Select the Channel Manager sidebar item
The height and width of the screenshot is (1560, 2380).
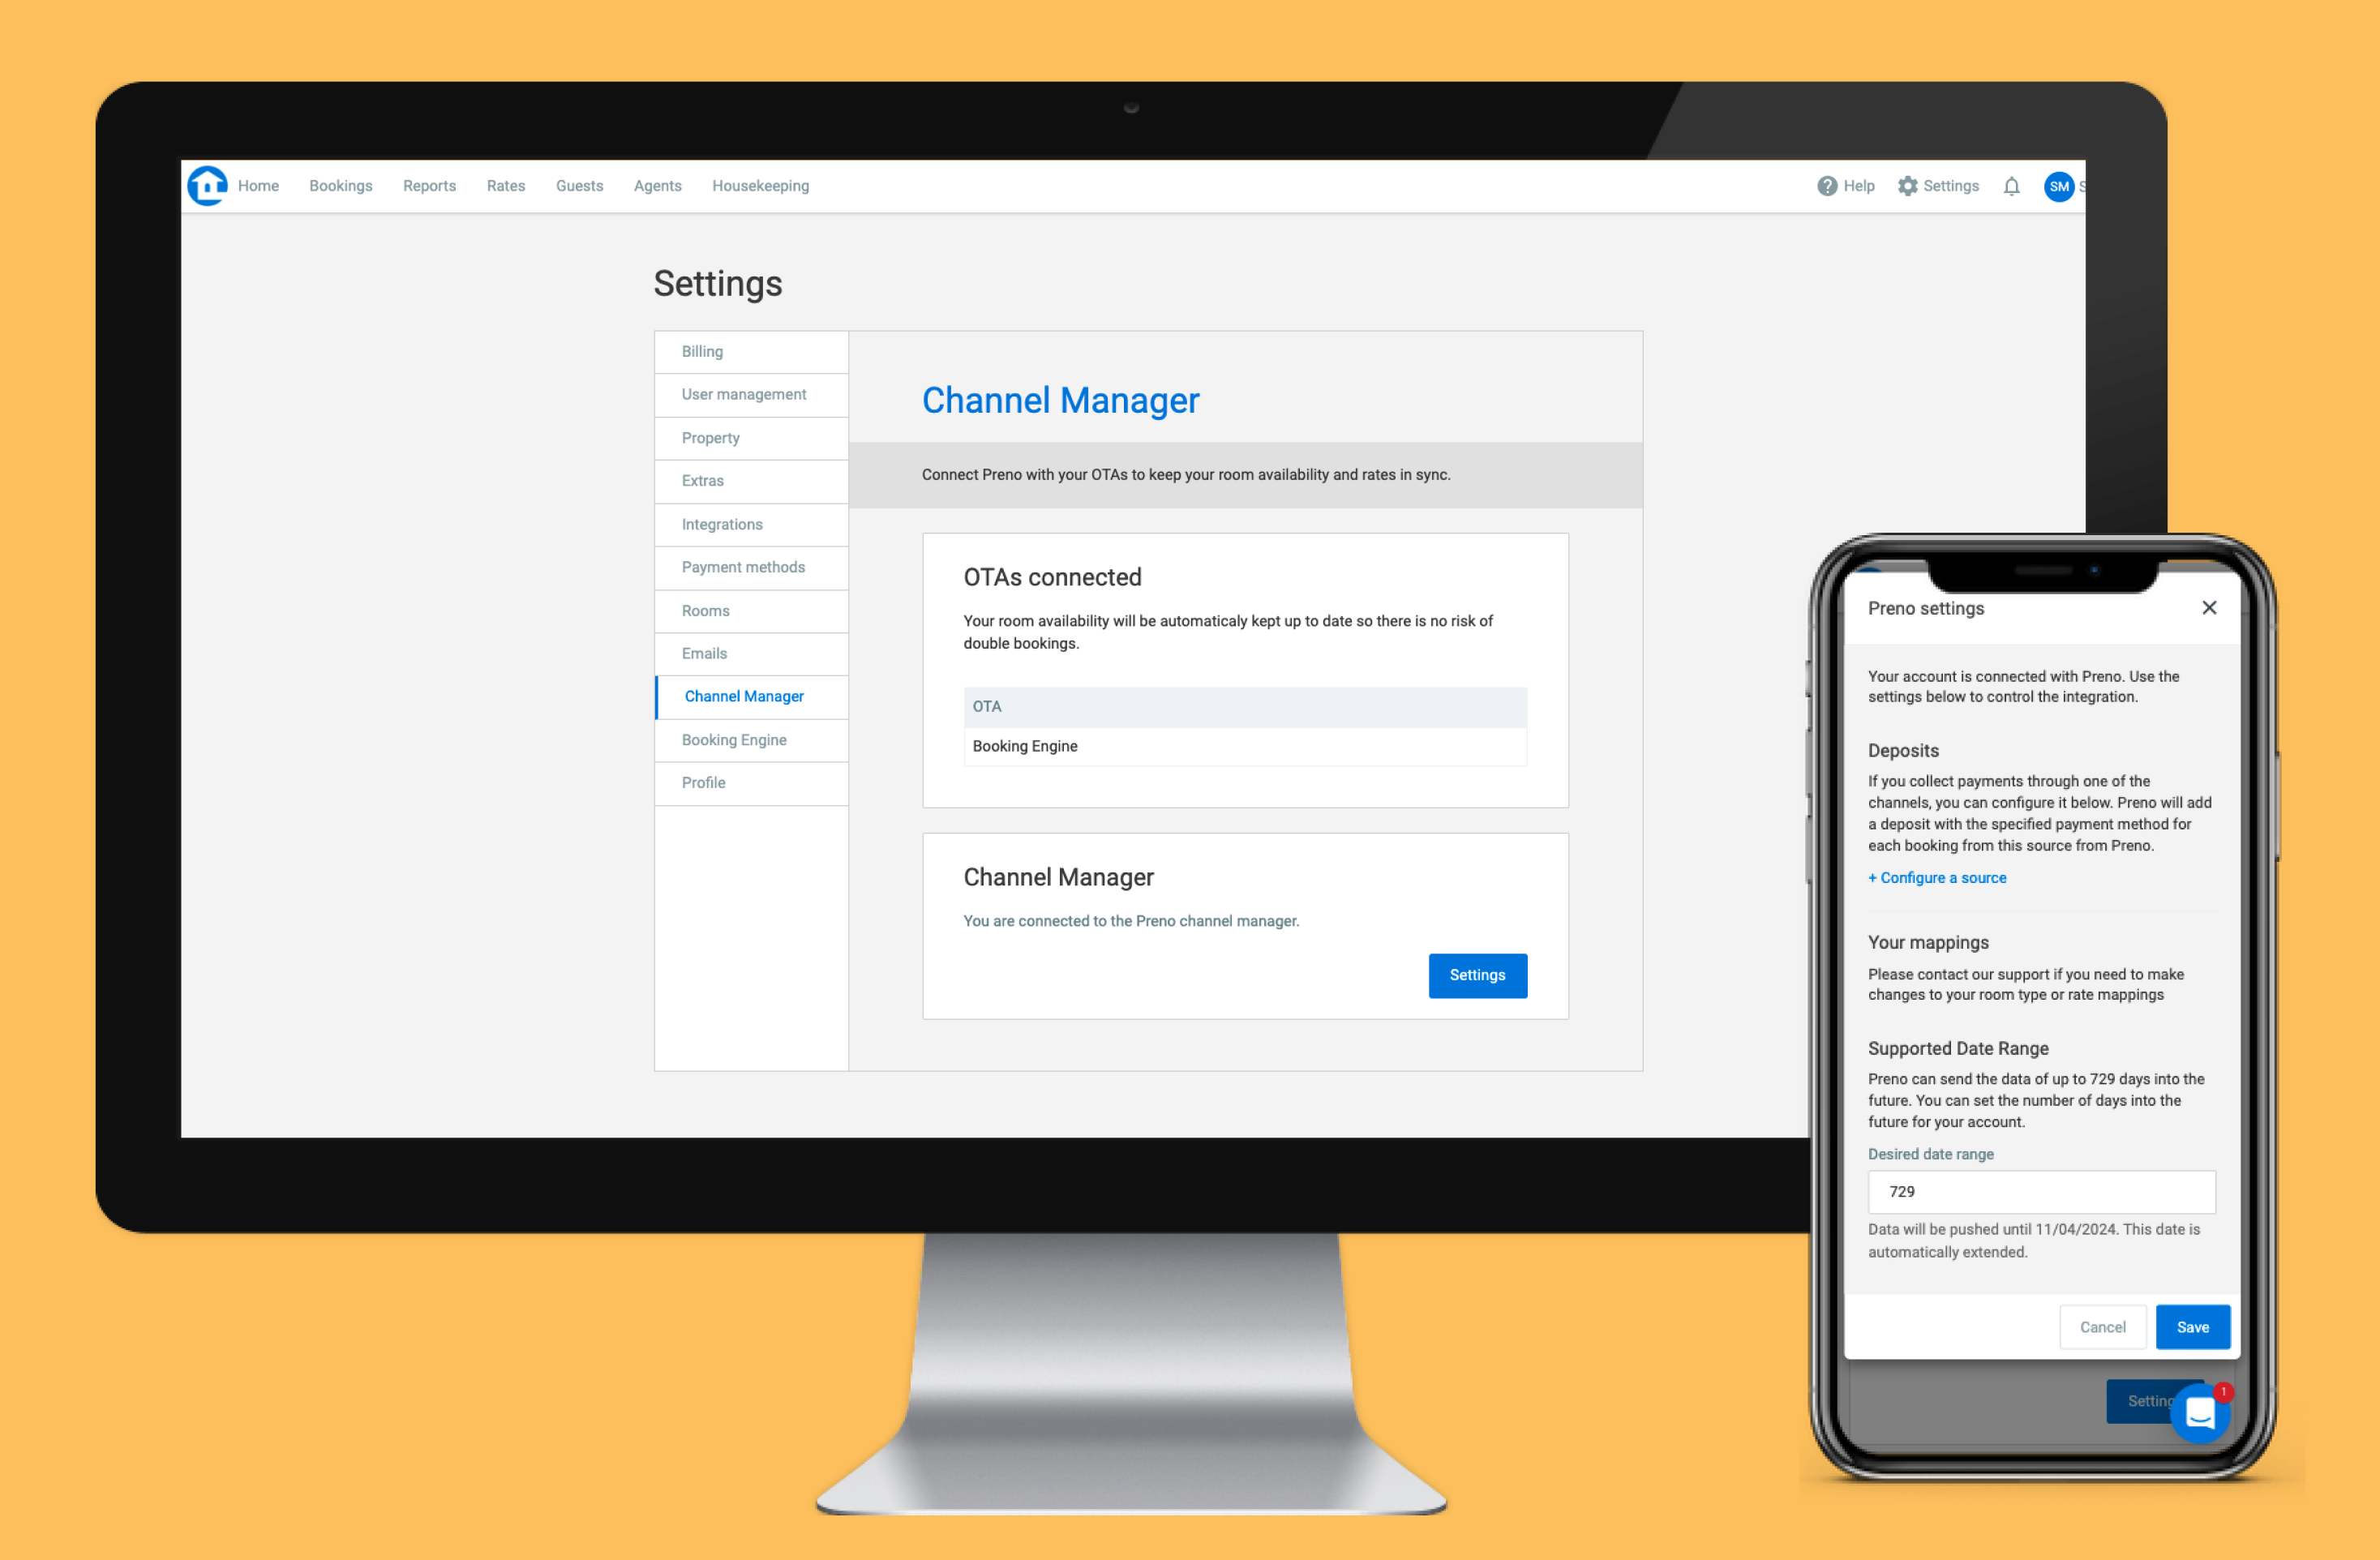744,696
